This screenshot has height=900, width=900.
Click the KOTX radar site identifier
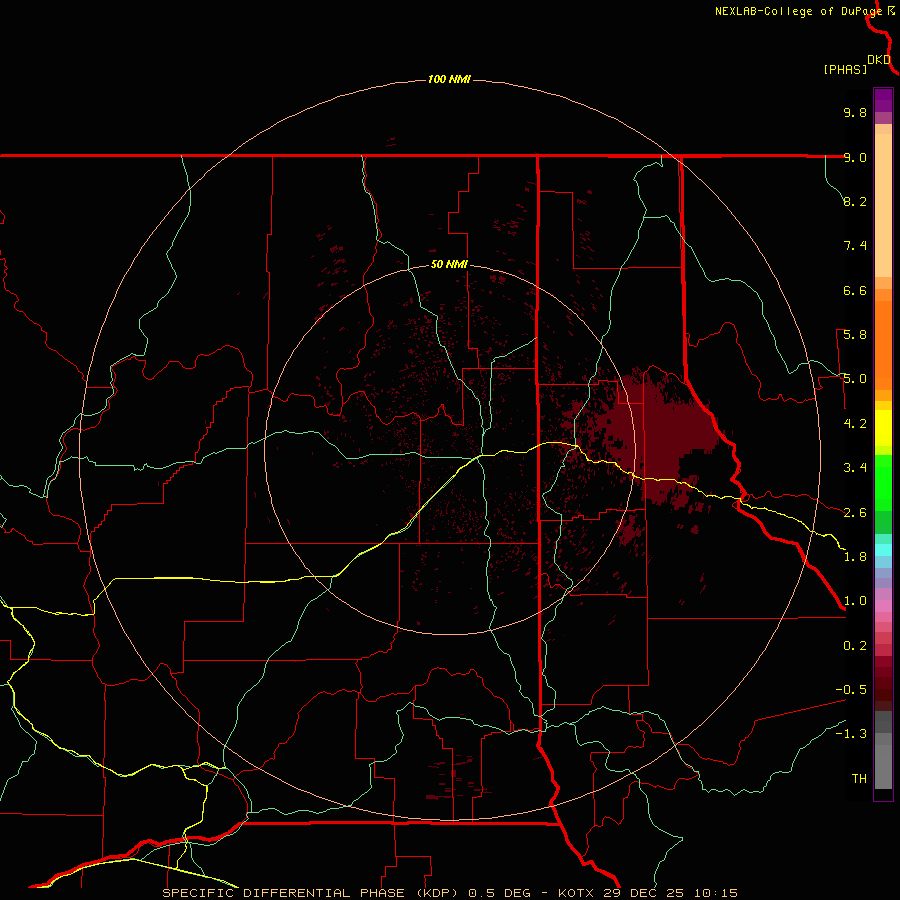pos(576,893)
